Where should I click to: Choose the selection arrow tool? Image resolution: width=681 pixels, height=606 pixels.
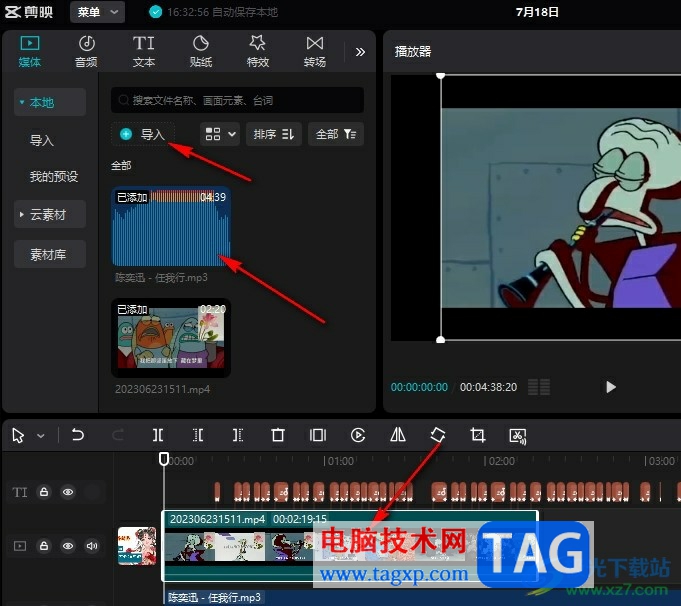coord(18,435)
